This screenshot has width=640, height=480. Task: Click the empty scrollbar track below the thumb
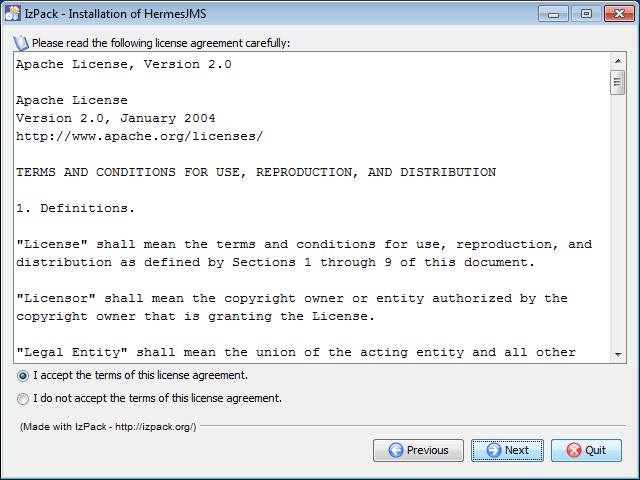tap(618, 220)
